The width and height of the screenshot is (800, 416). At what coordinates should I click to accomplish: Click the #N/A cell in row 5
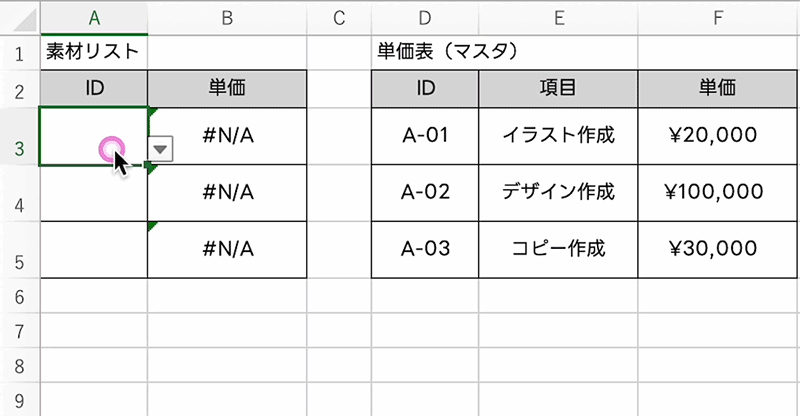[x=227, y=248]
